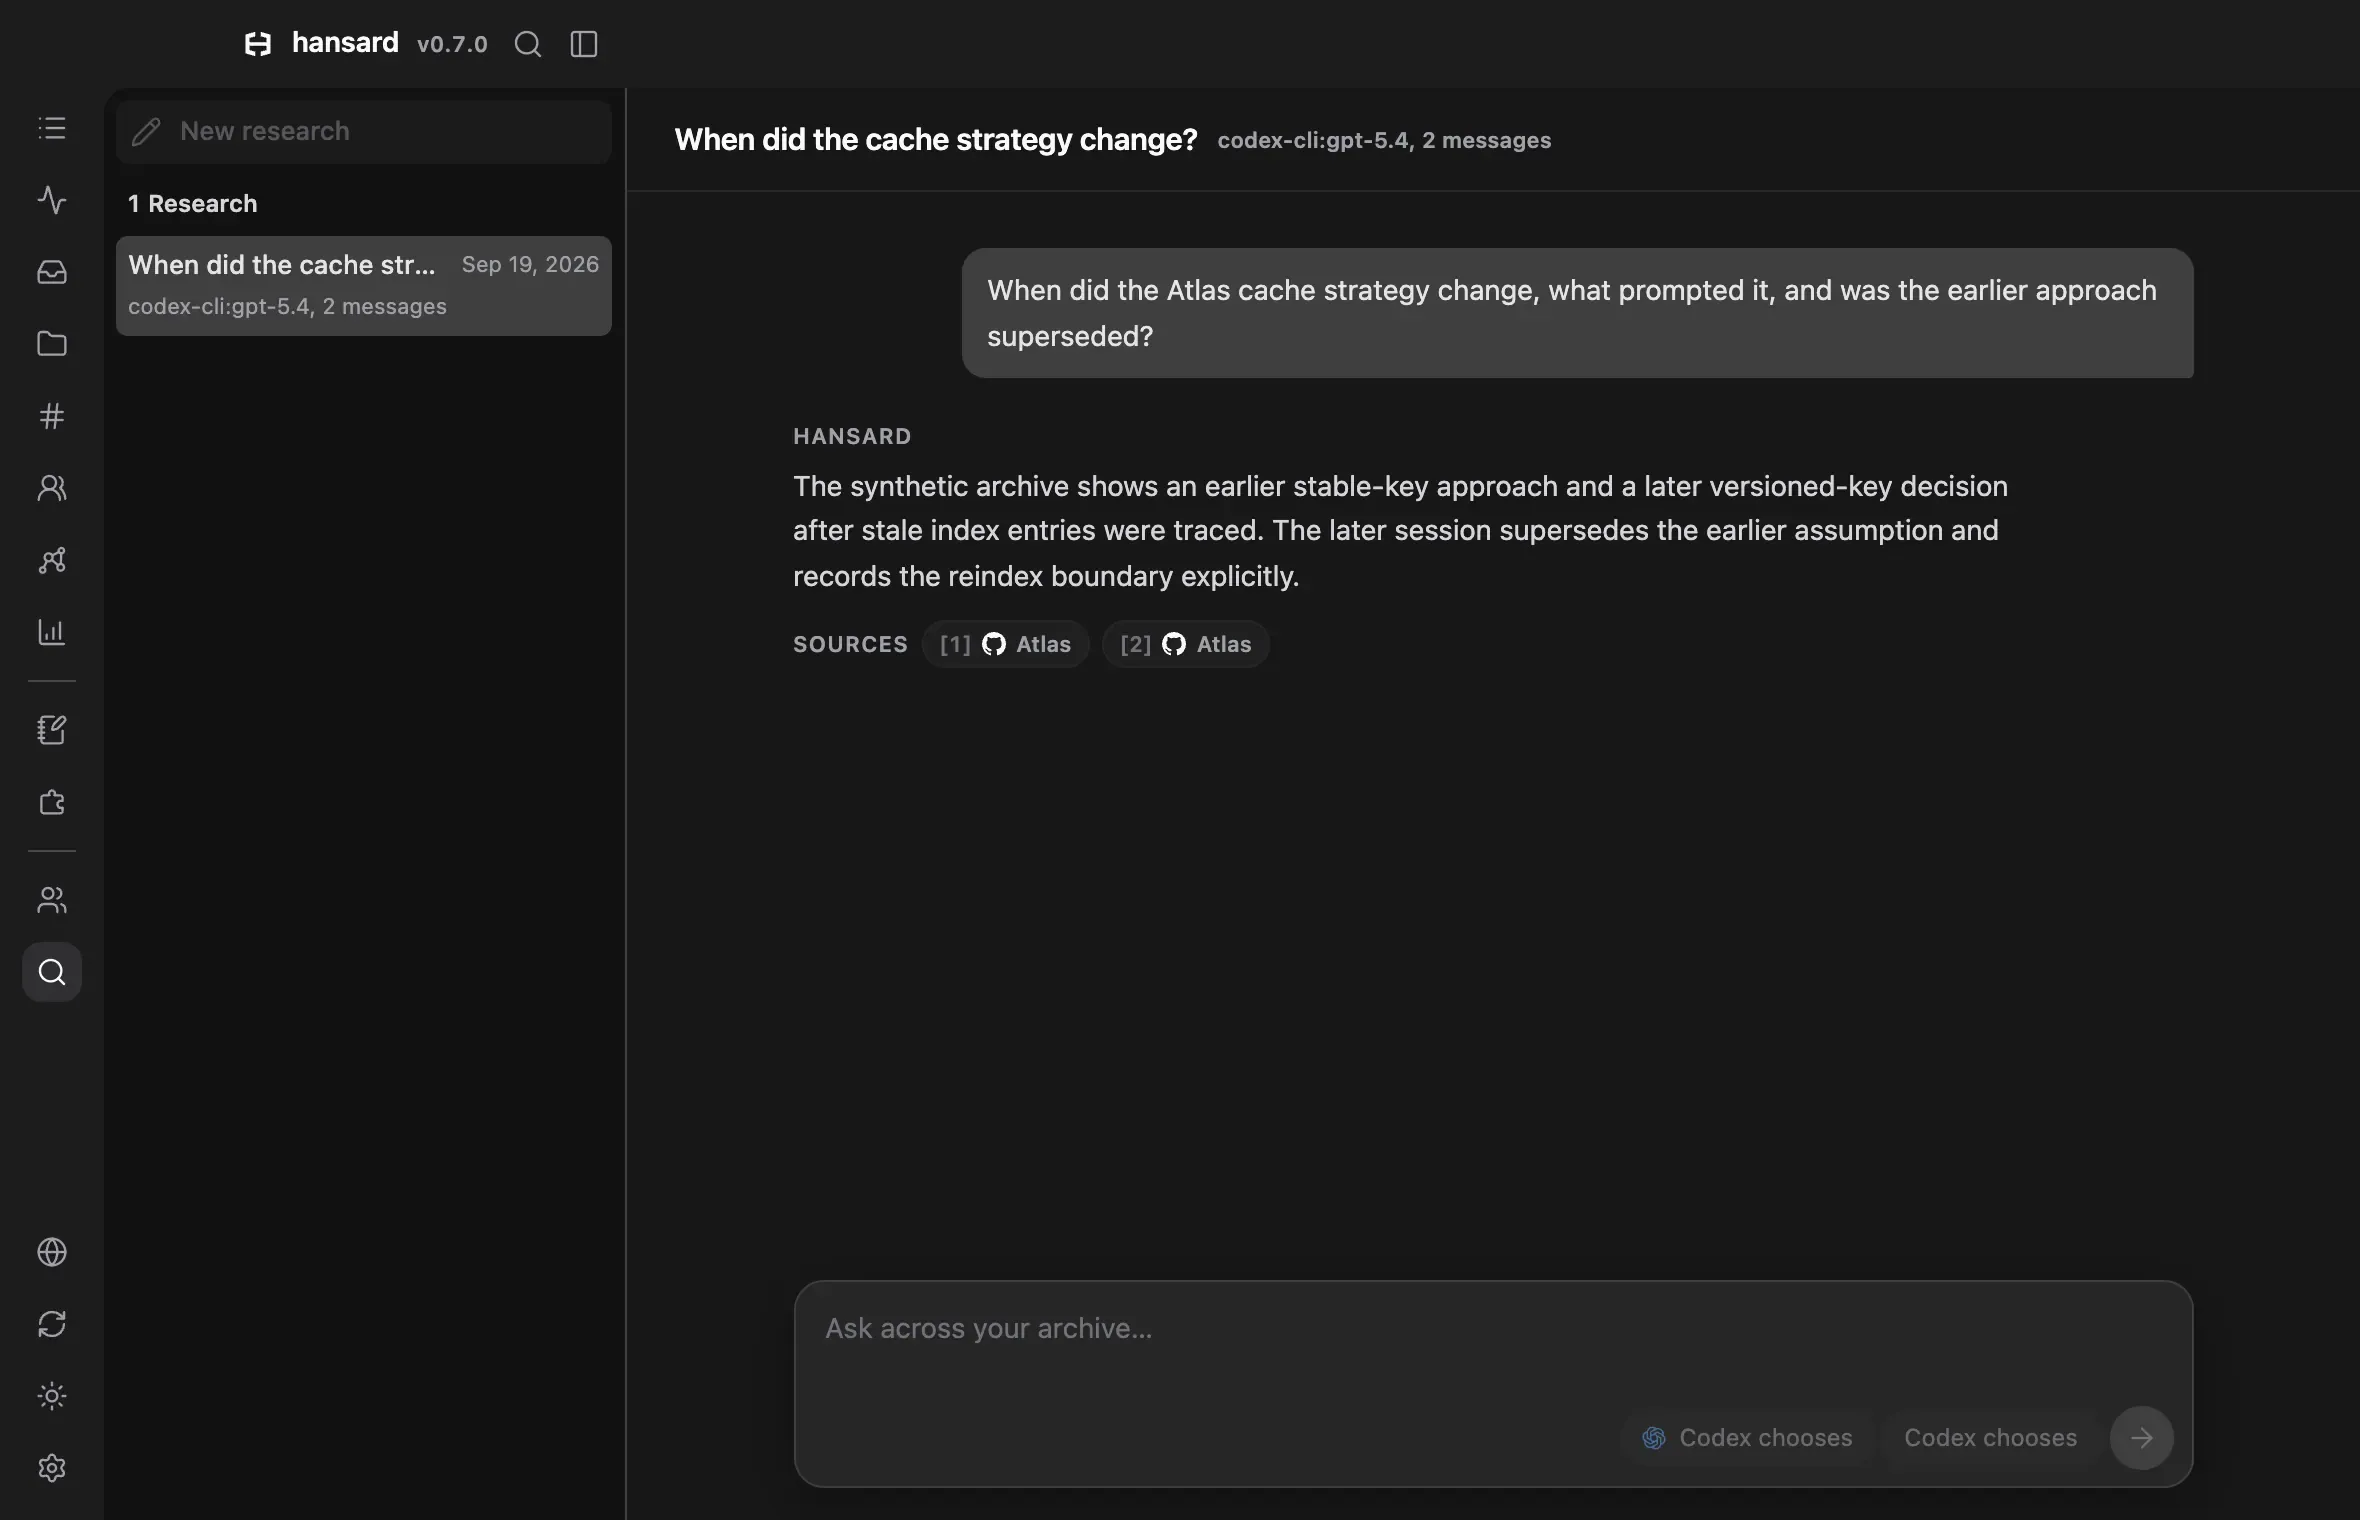The width and height of the screenshot is (2360, 1520).
Task: Open the hashtag tags icon in sidebar
Action: pyautogui.click(x=52, y=416)
